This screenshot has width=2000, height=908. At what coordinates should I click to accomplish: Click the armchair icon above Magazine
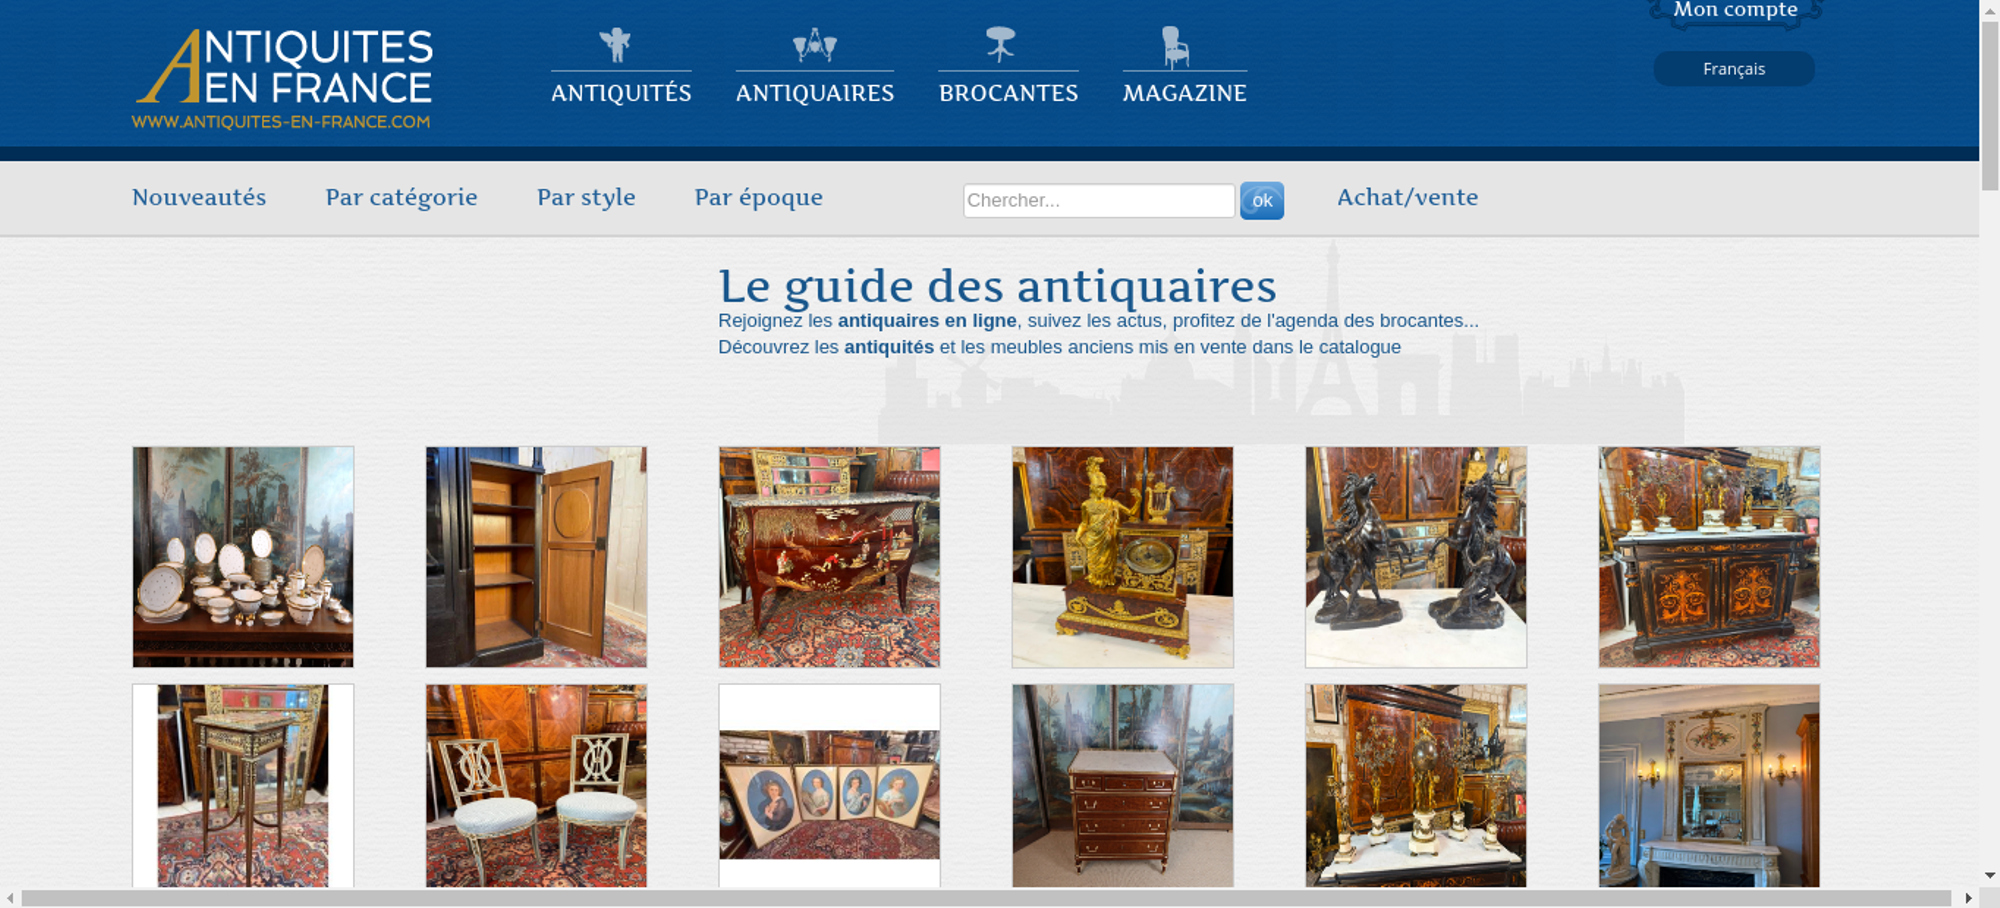click(1174, 47)
